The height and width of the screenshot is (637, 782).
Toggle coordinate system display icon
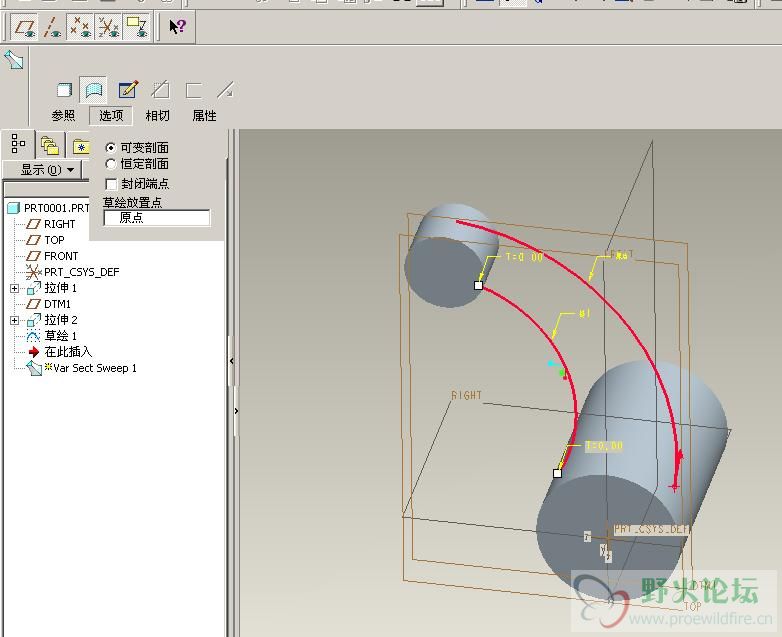click(x=108, y=27)
